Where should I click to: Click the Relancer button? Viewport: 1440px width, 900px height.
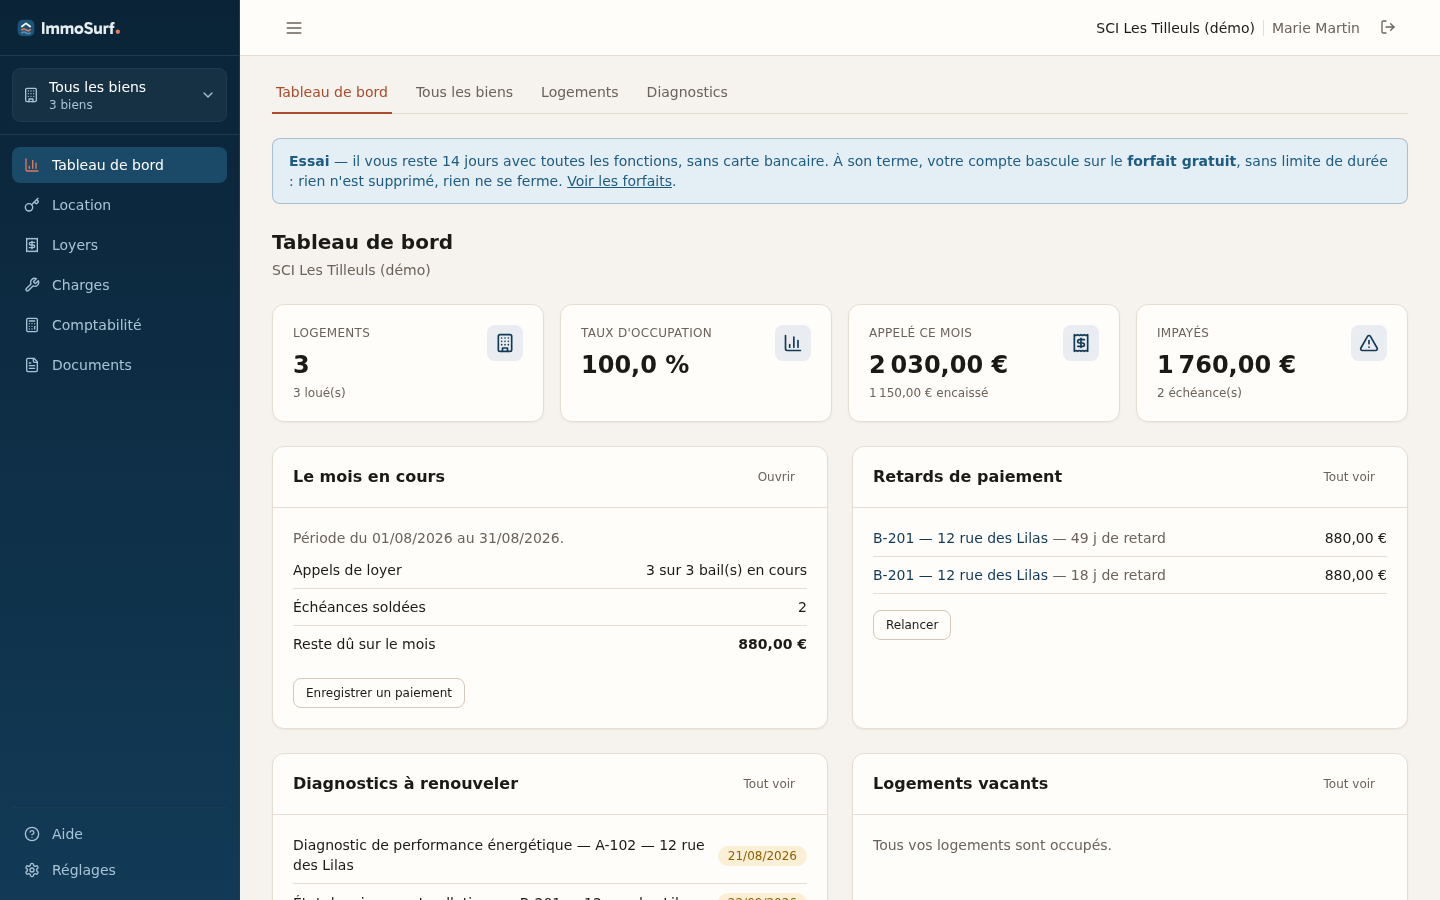912,625
